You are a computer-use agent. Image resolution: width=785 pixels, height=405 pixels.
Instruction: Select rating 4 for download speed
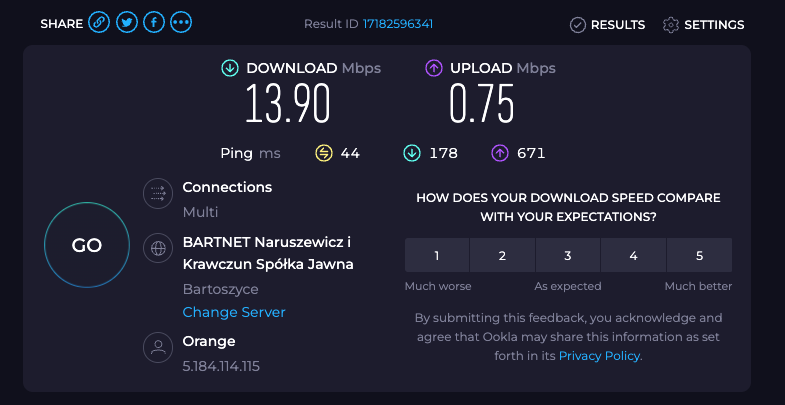tap(633, 255)
